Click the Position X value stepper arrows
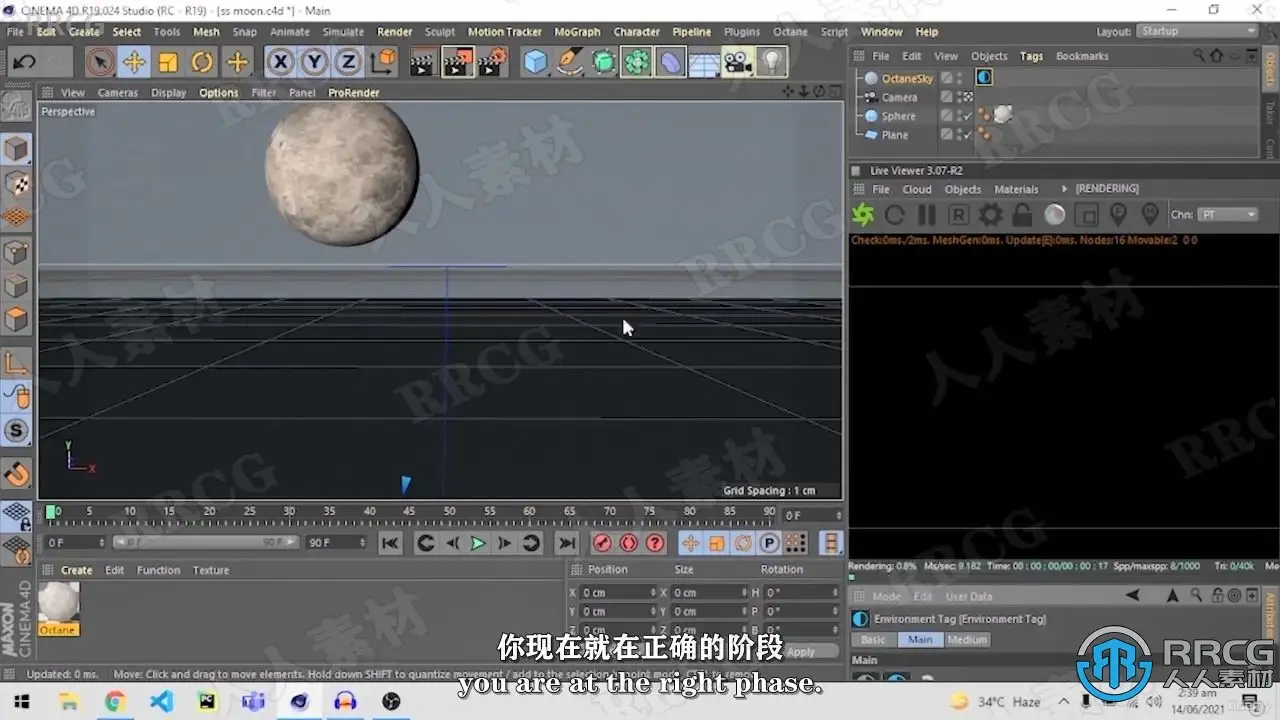 [x=653, y=592]
